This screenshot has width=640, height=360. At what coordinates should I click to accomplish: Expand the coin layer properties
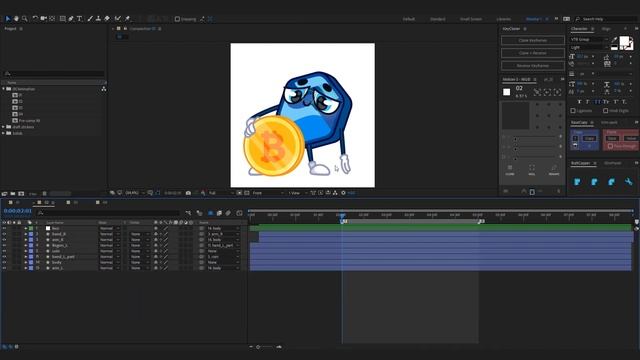[x=26, y=251]
